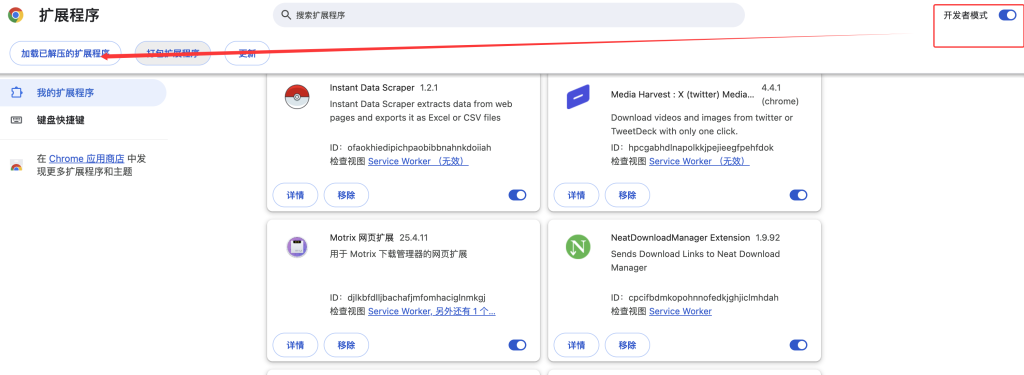The width and height of the screenshot is (1024, 375).
Task: Disable NeatDownloadManager Extension toggle
Action: pos(798,345)
